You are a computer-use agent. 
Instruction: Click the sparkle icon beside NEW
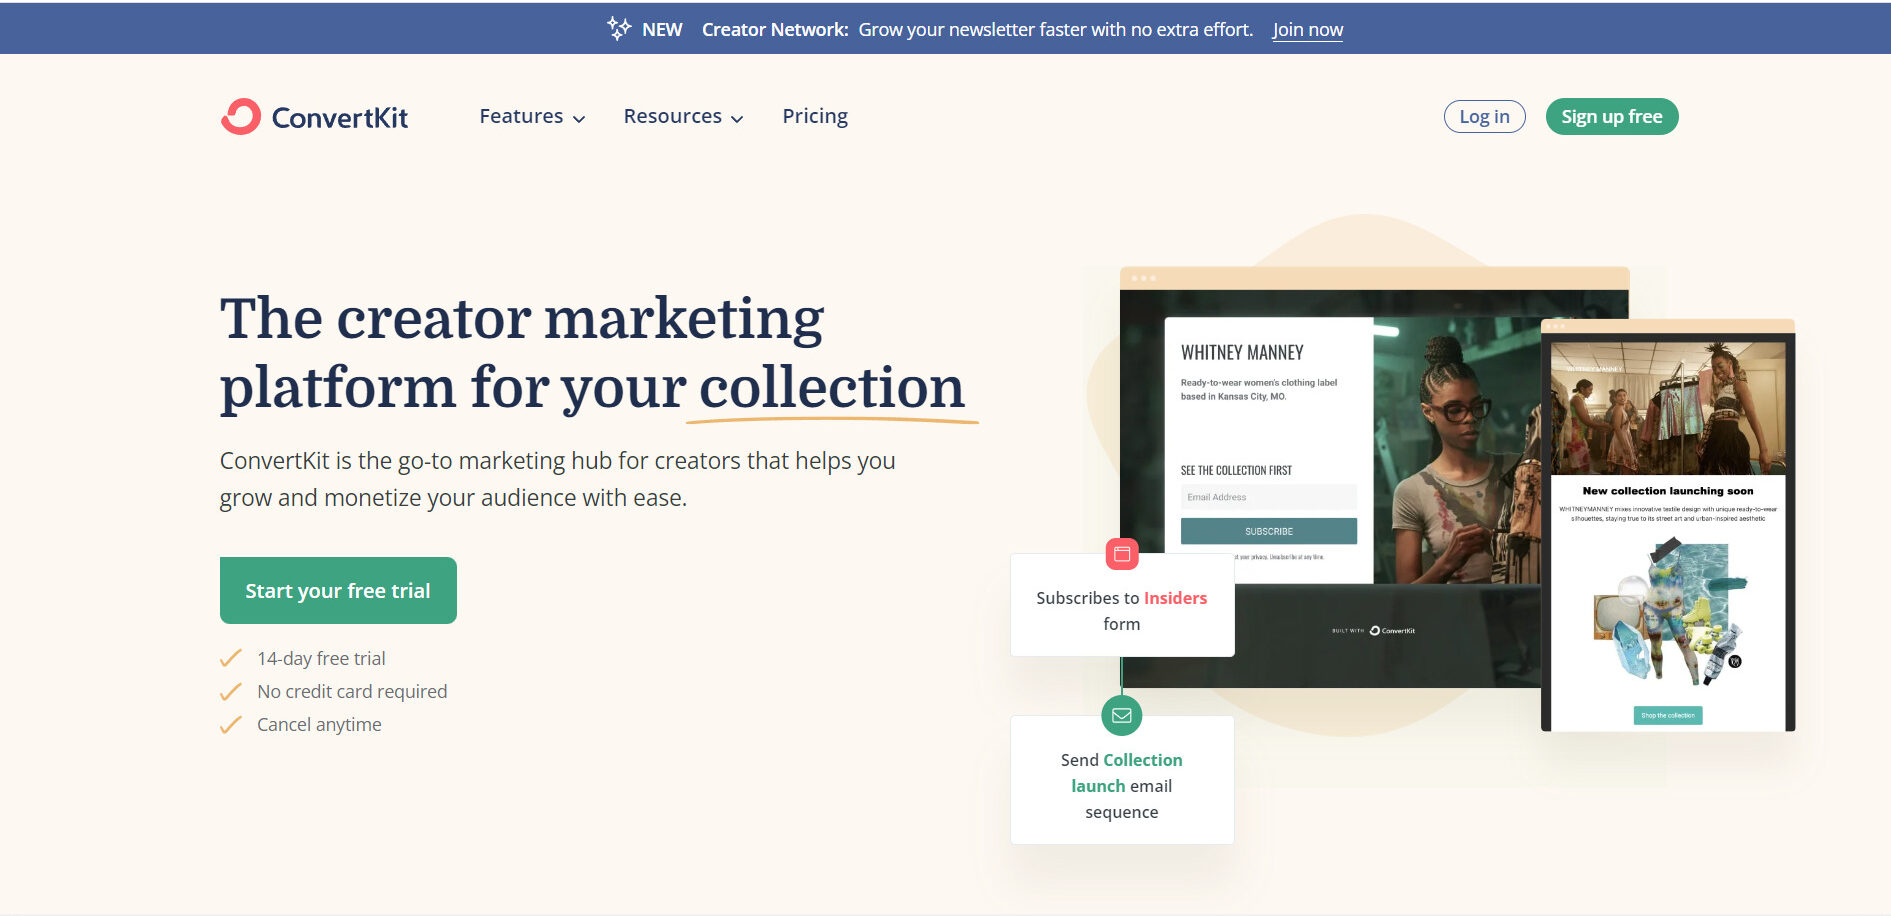(619, 29)
